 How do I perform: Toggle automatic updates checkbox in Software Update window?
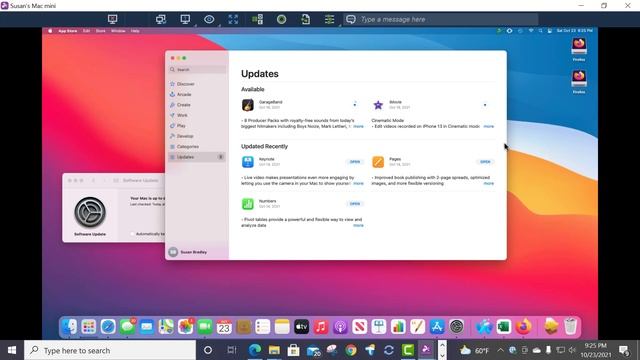click(x=132, y=233)
